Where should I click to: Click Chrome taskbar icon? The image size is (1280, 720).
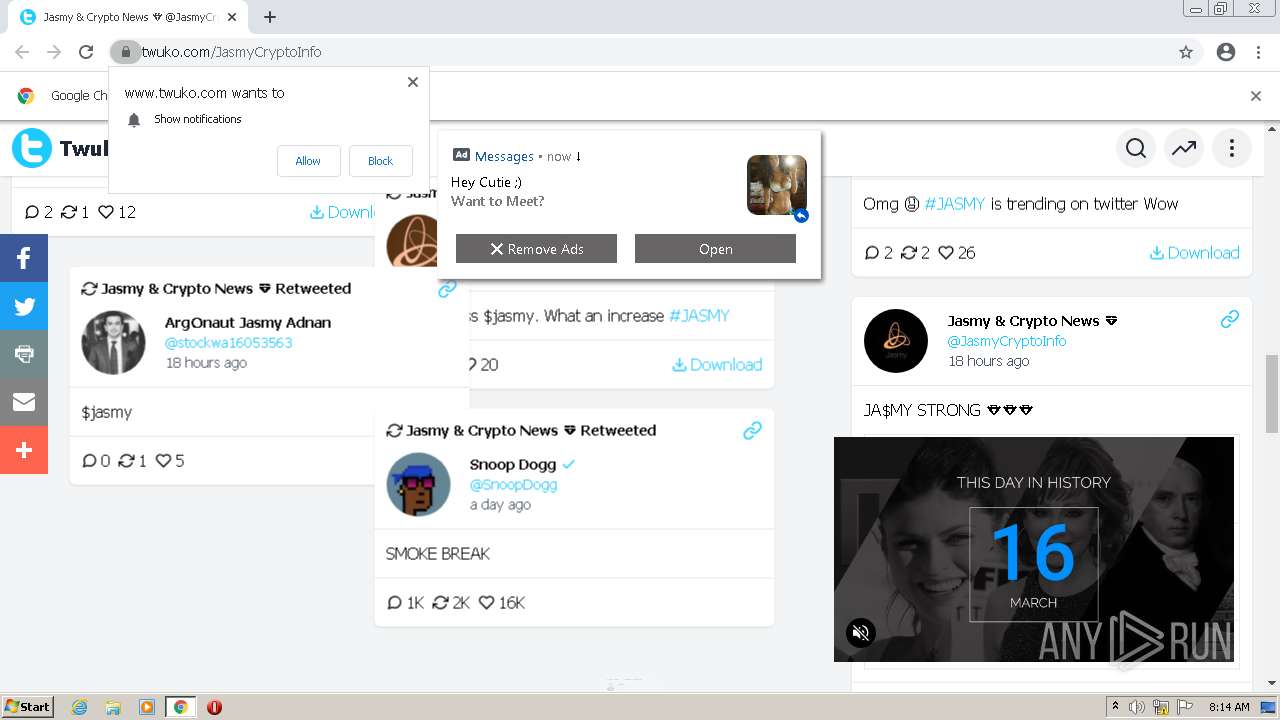181,707
